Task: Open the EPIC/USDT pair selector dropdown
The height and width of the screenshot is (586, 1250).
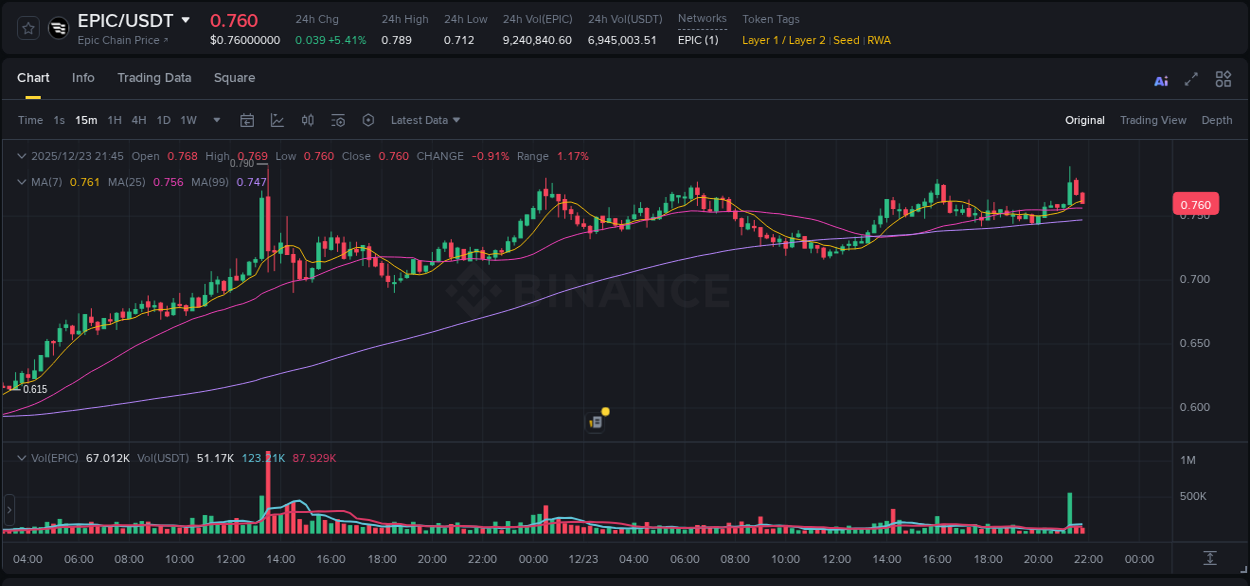Action: point(183,20)
